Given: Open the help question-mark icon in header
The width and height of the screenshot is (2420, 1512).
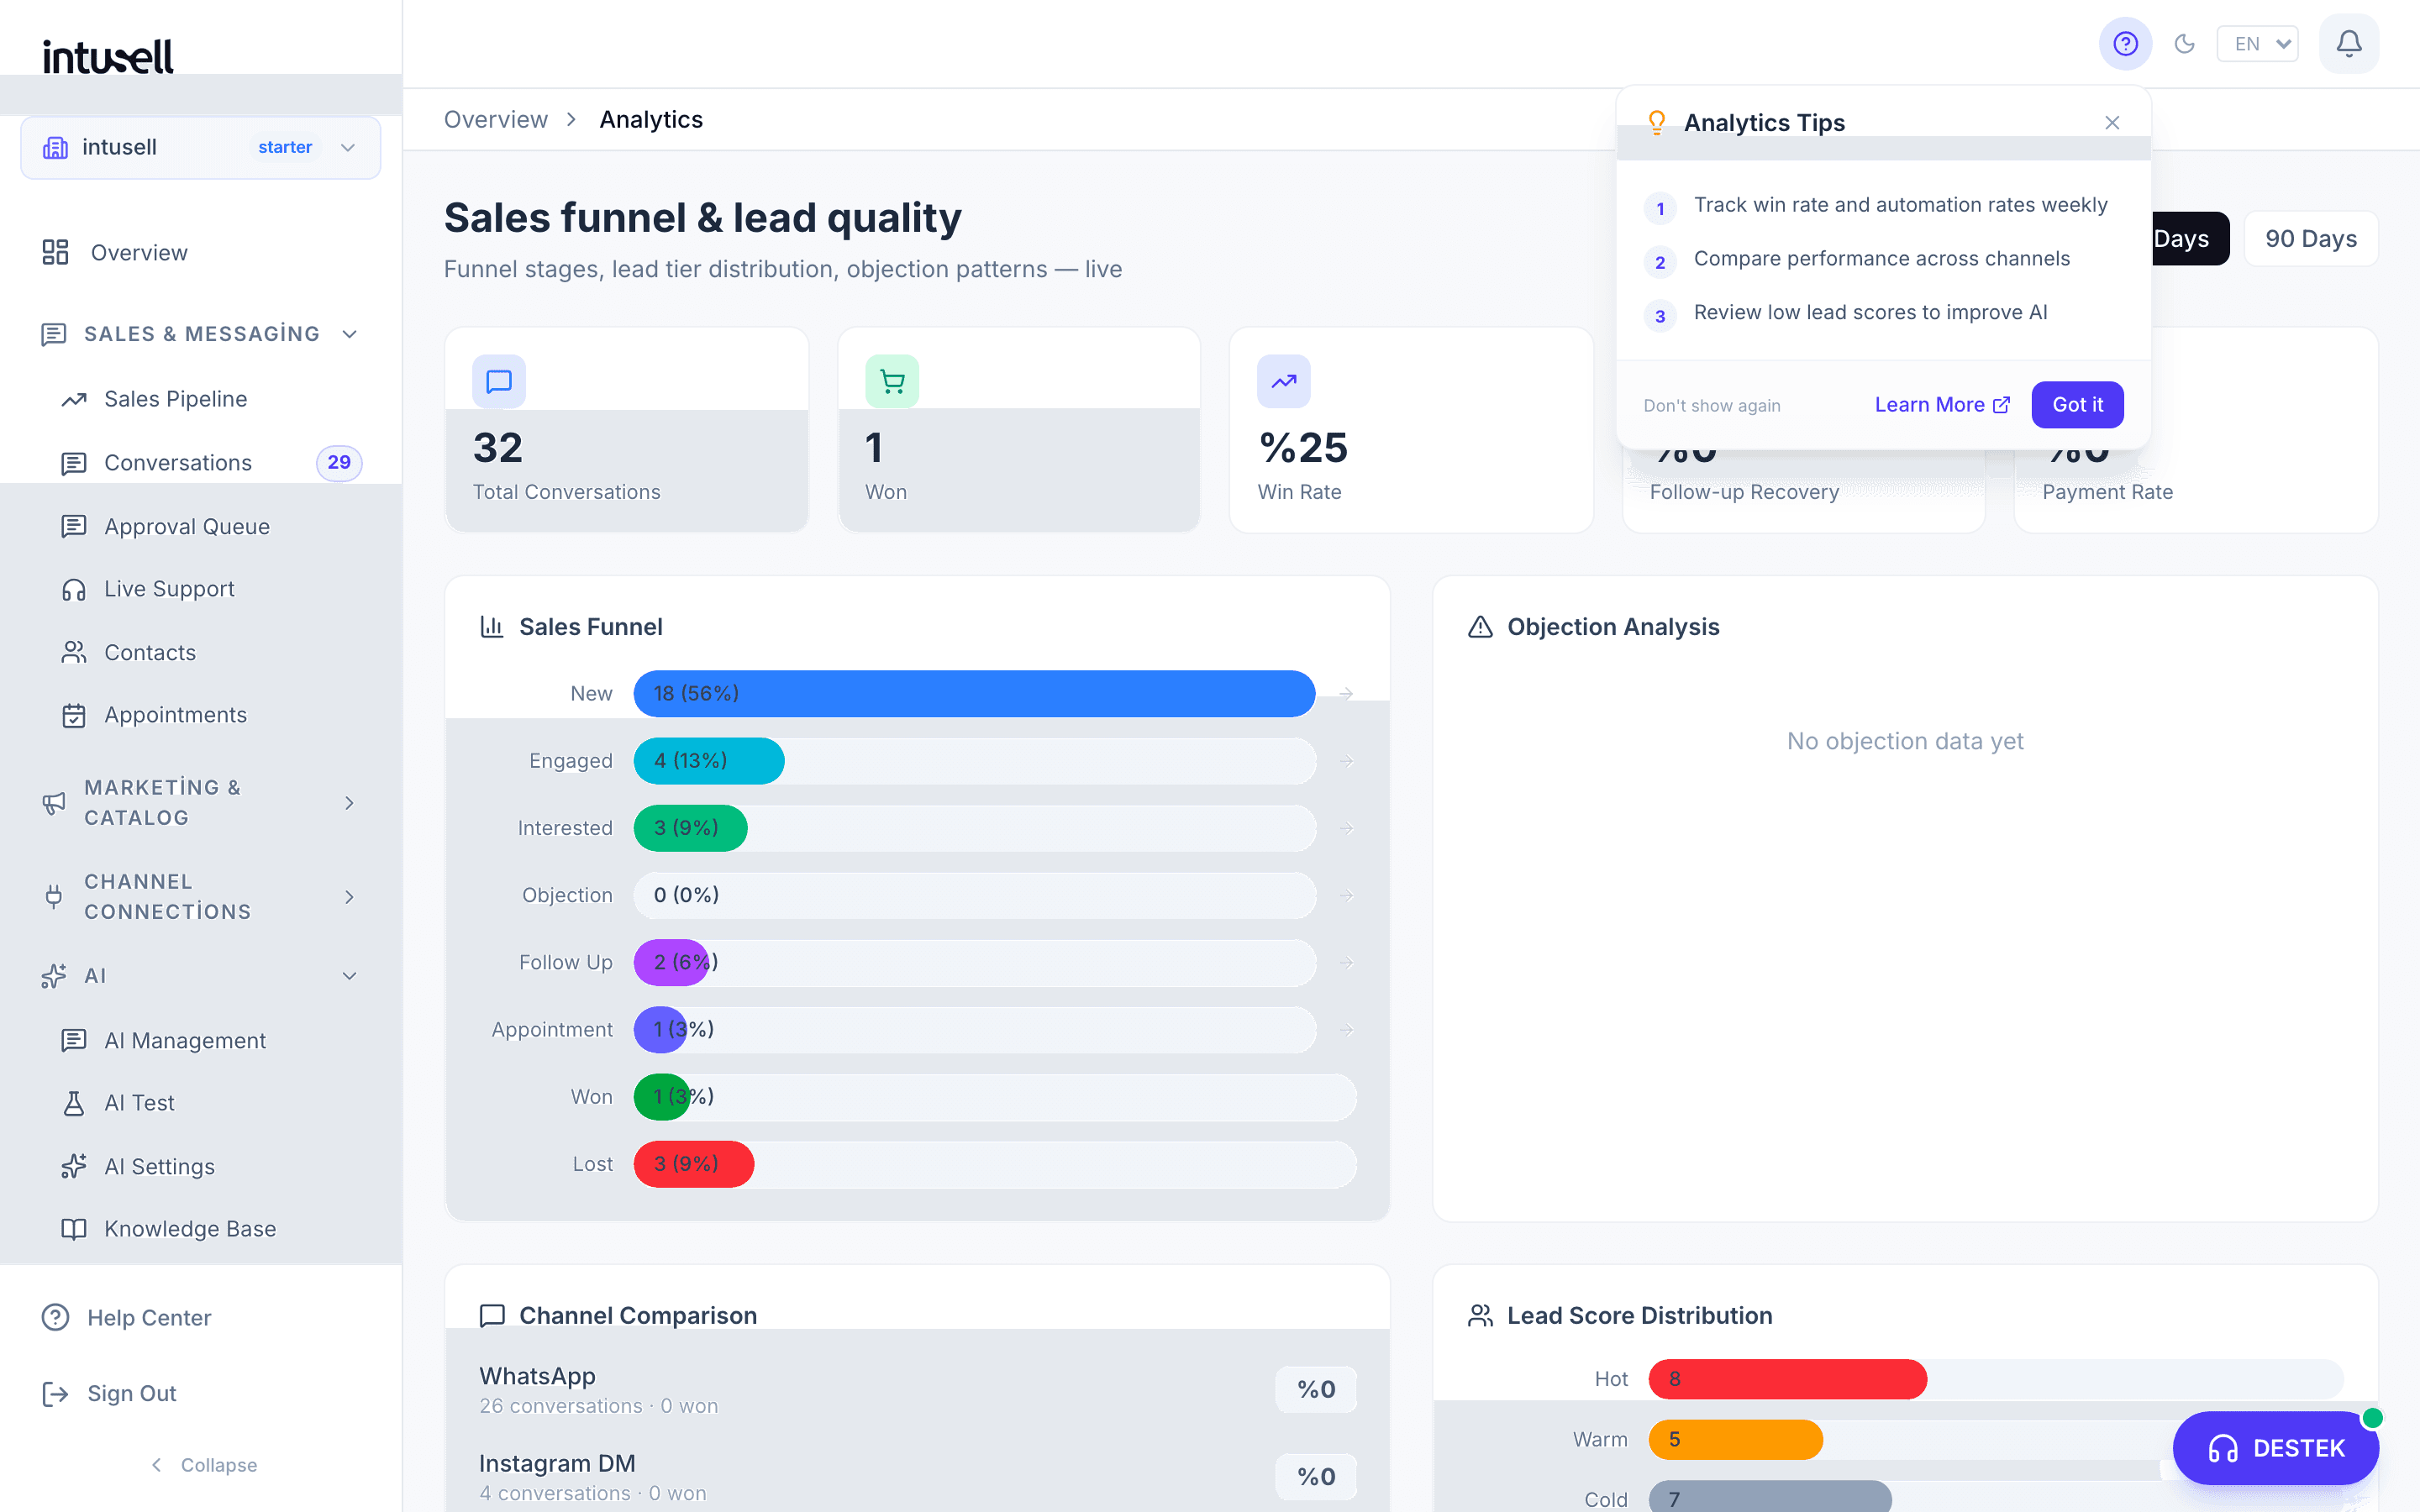Looking at the screenshot, I should tap(2125, 44).
